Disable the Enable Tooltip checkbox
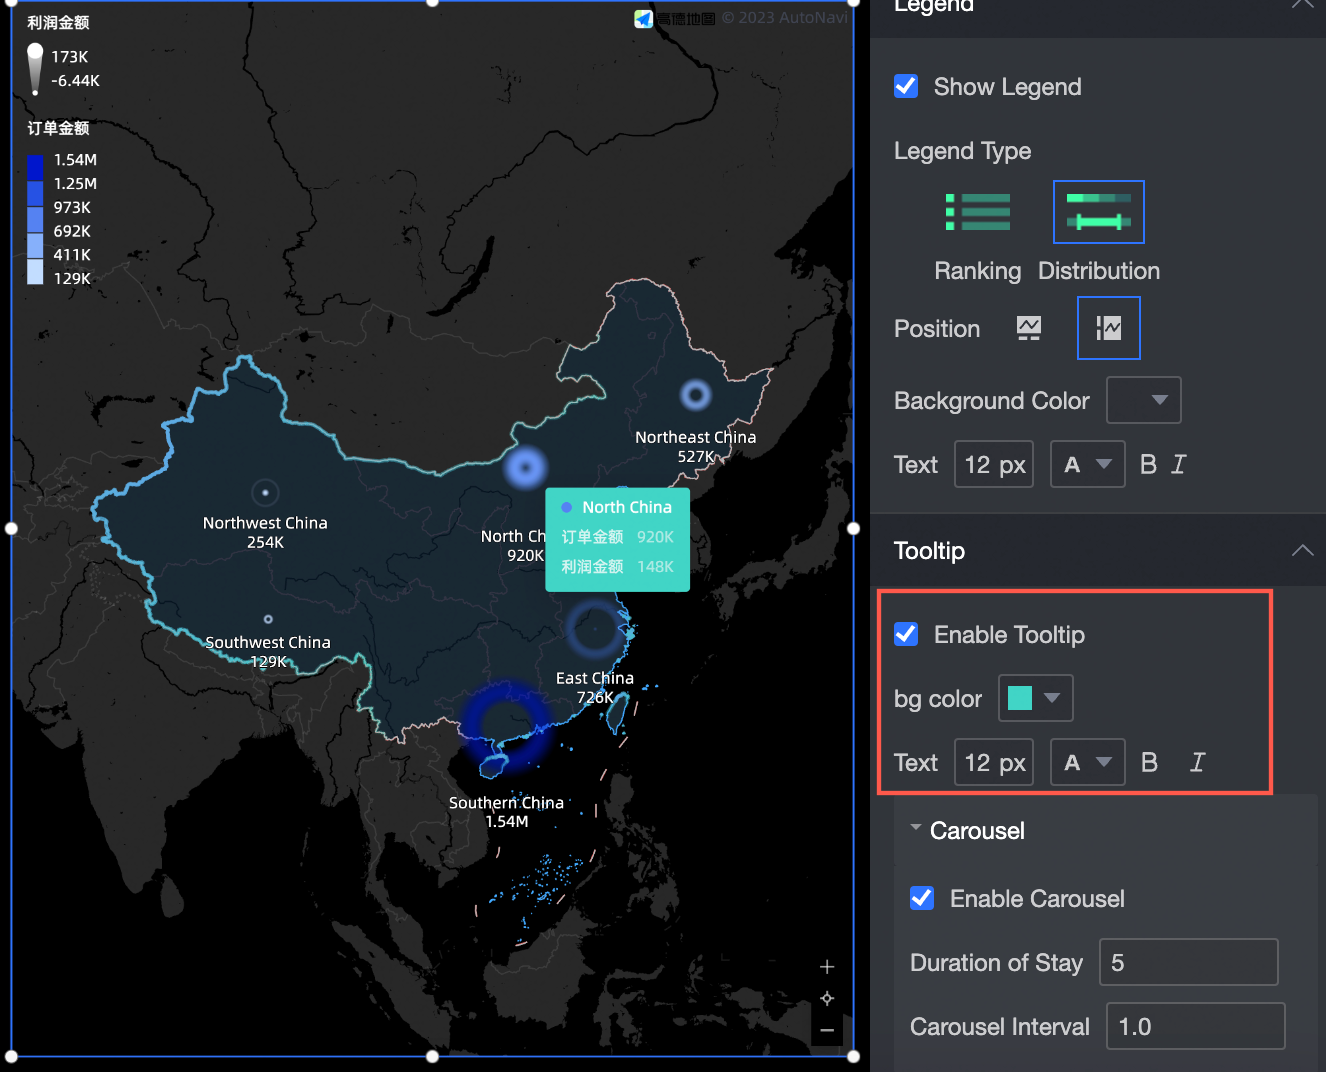 tap(905, 634)
